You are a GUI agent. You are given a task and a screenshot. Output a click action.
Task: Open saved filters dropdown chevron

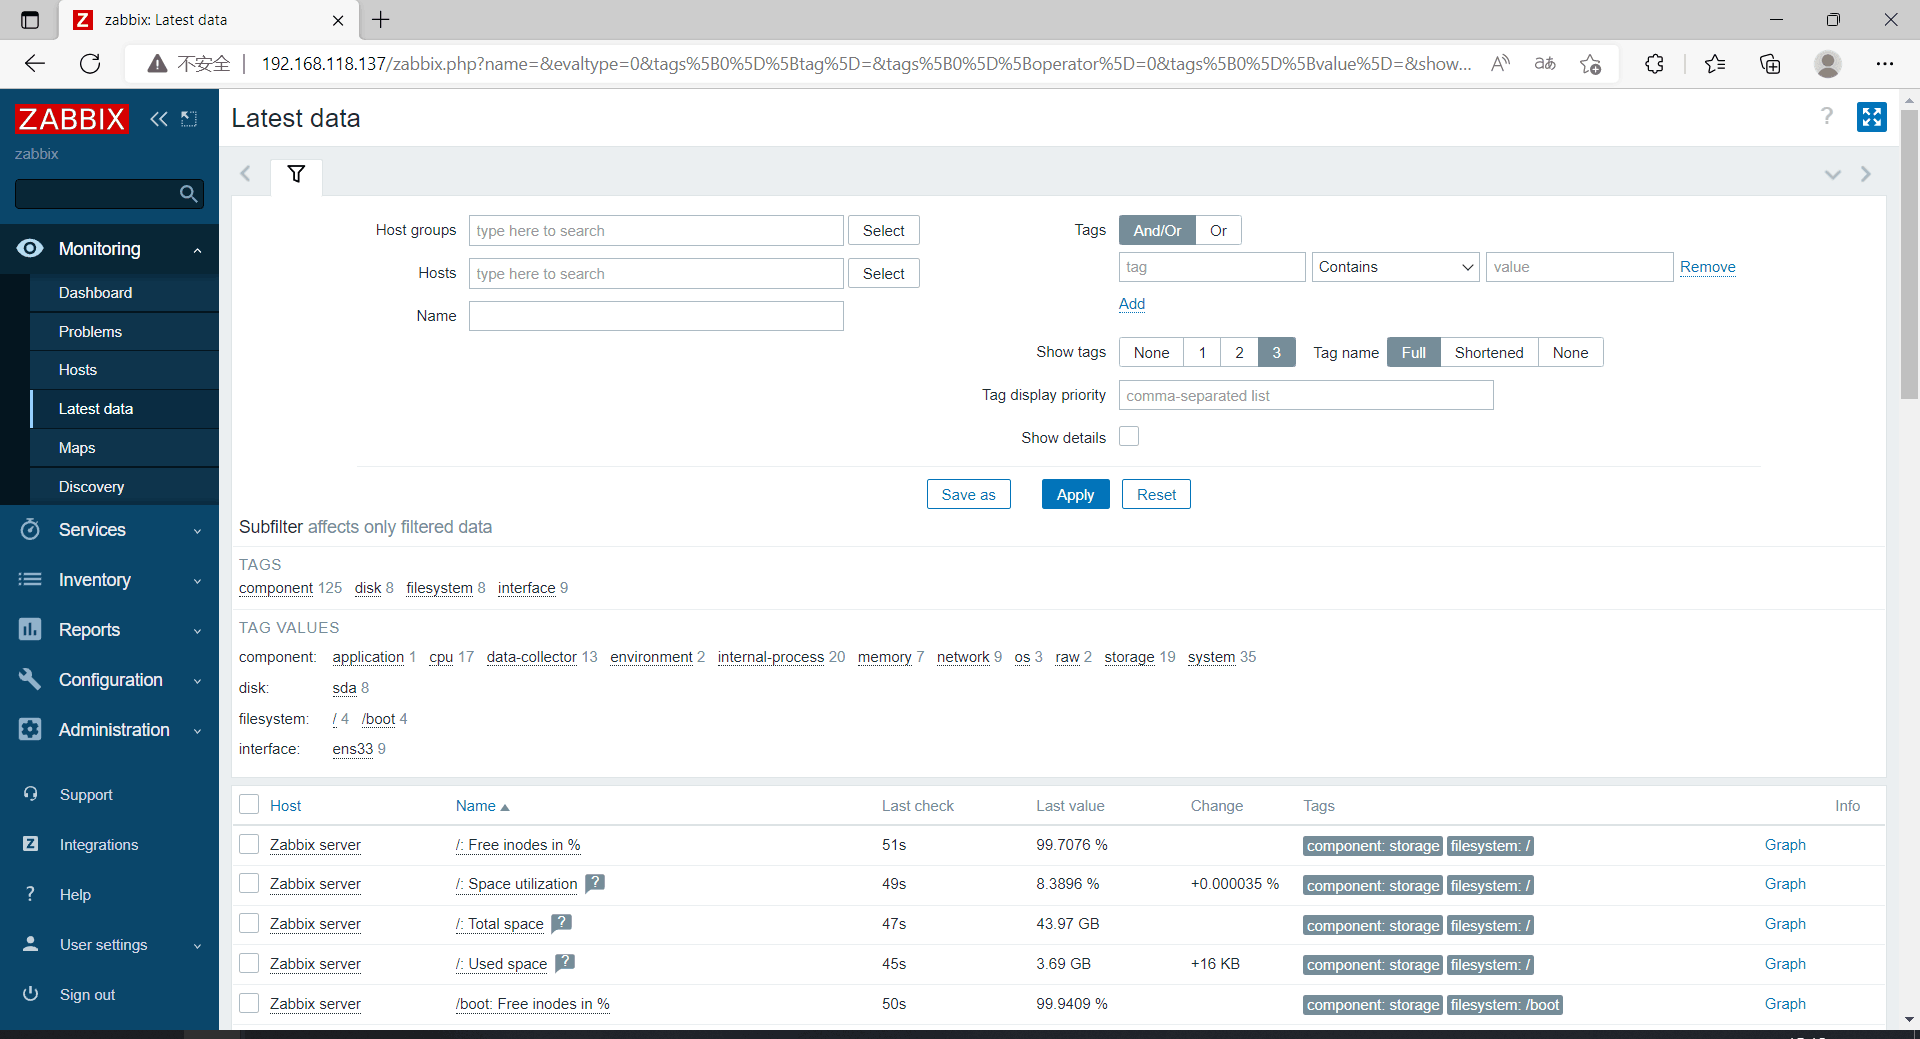click(1832, 174)
